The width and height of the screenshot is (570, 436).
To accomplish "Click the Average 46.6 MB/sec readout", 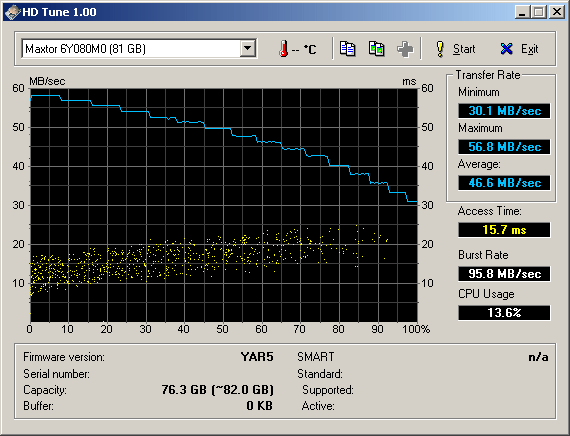I will click(x=504, y=183).
